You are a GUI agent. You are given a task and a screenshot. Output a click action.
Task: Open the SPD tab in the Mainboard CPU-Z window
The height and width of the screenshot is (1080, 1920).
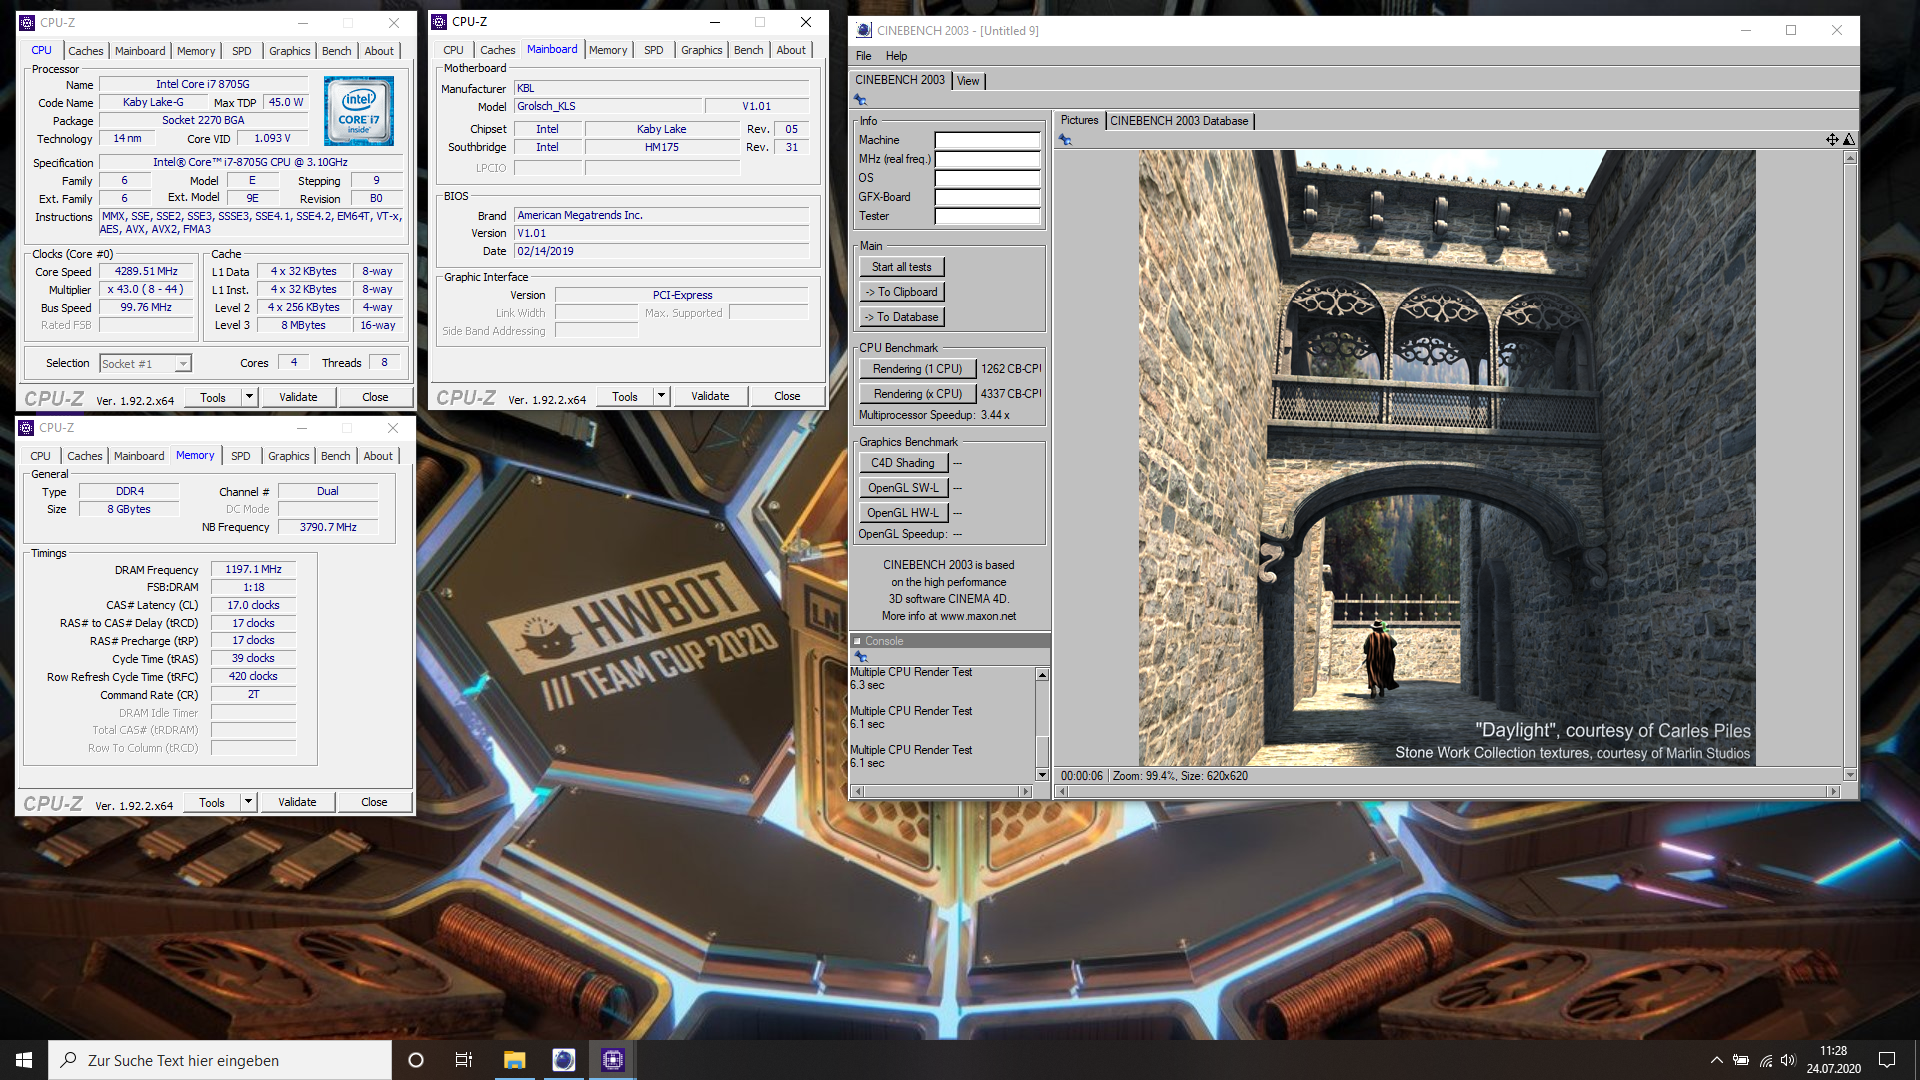(x=653, y=50)
